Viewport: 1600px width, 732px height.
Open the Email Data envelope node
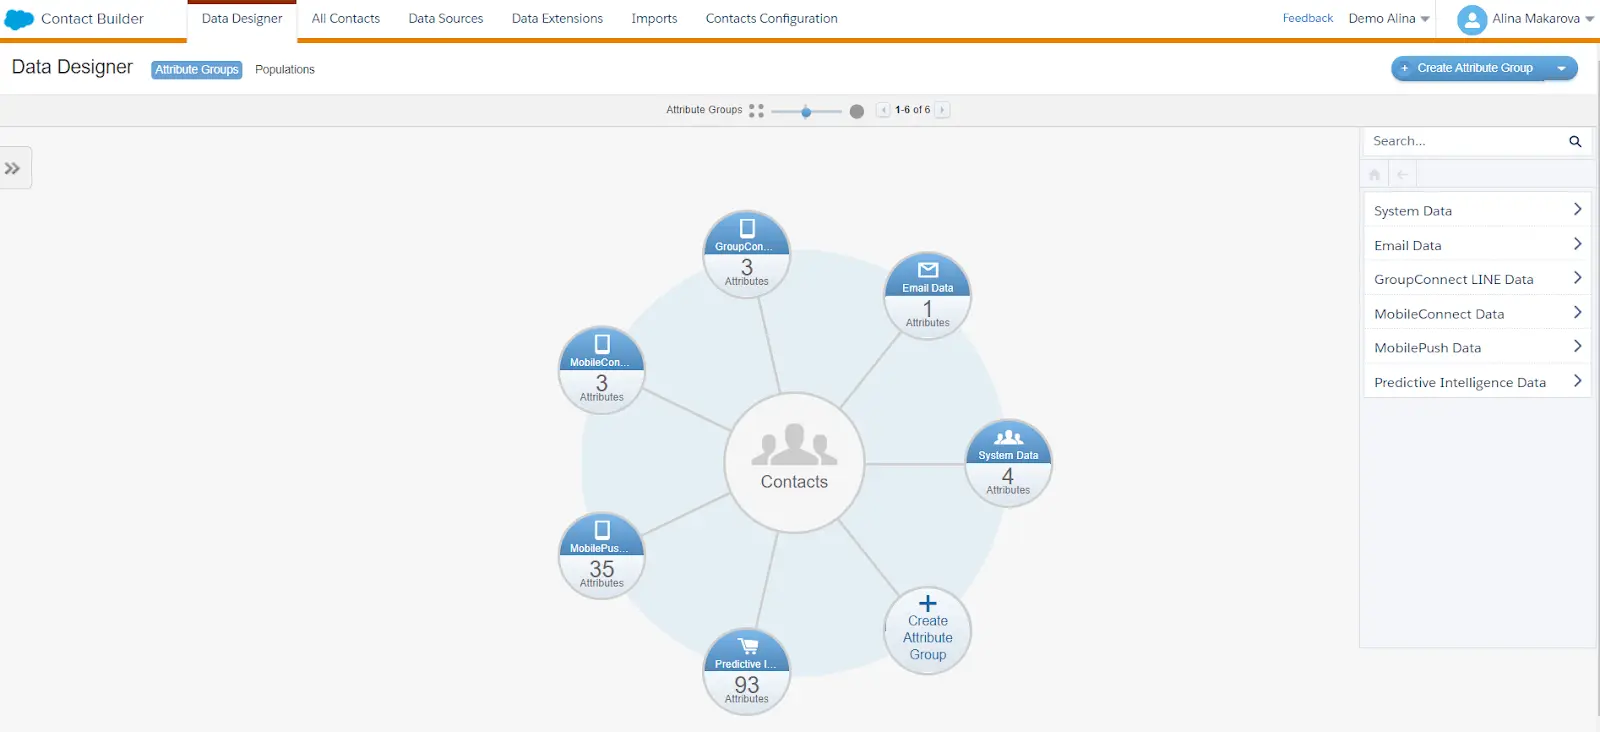point(927,296)
